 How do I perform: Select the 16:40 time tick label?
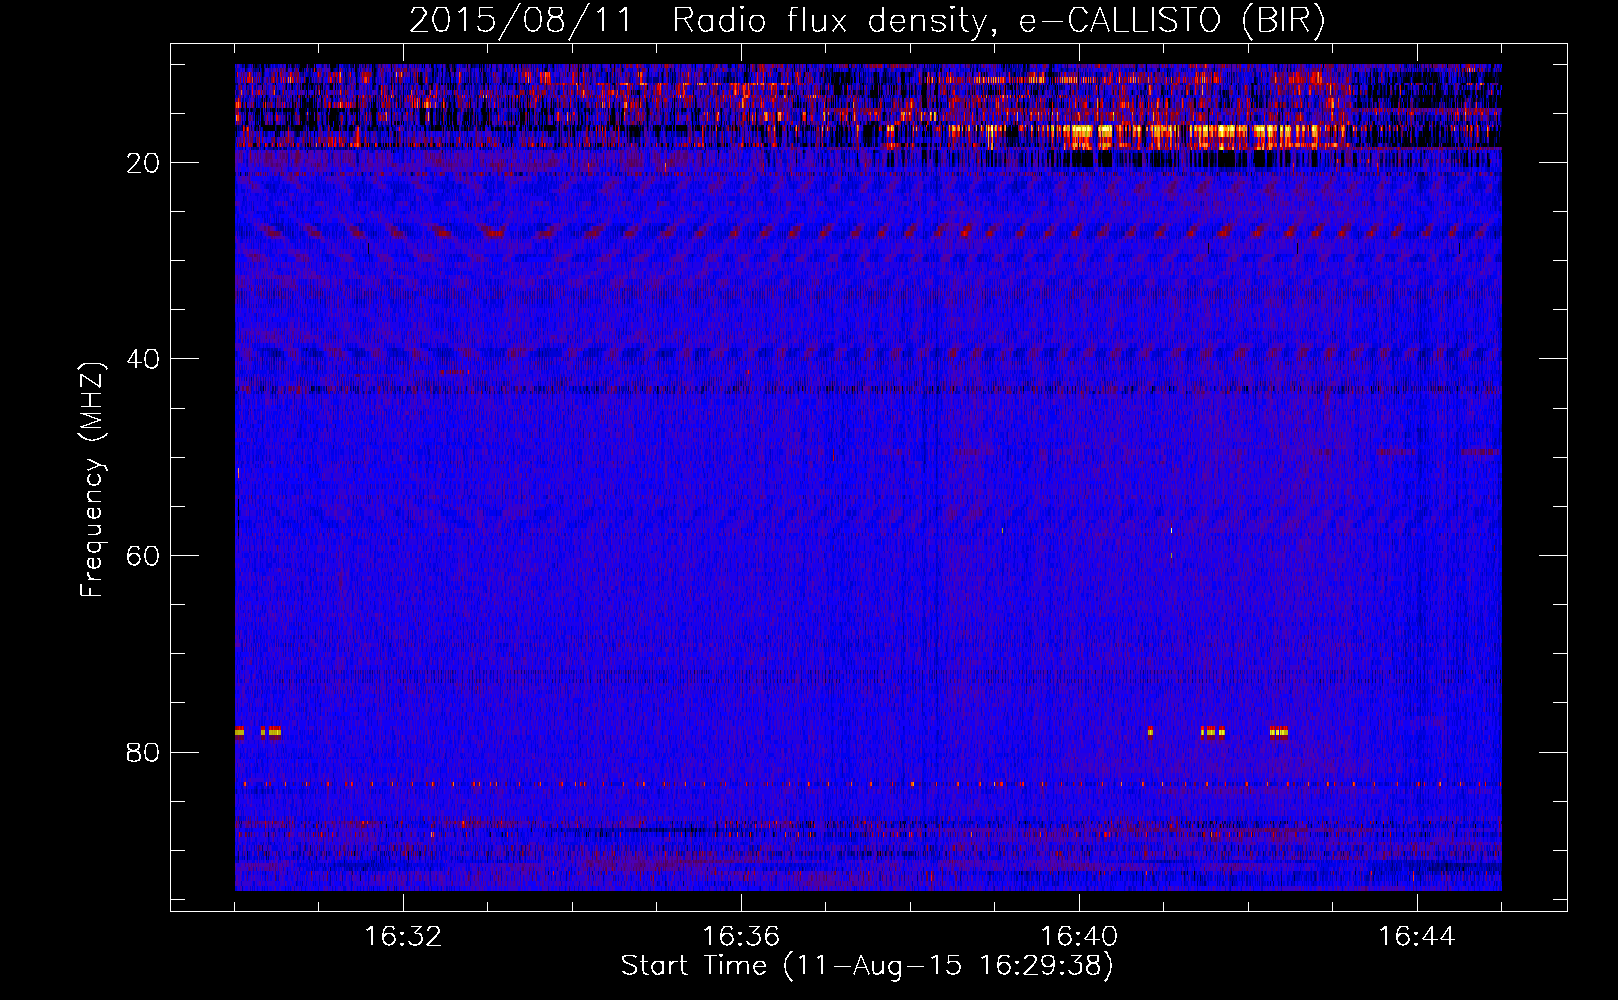click(x=1079, y=937)
